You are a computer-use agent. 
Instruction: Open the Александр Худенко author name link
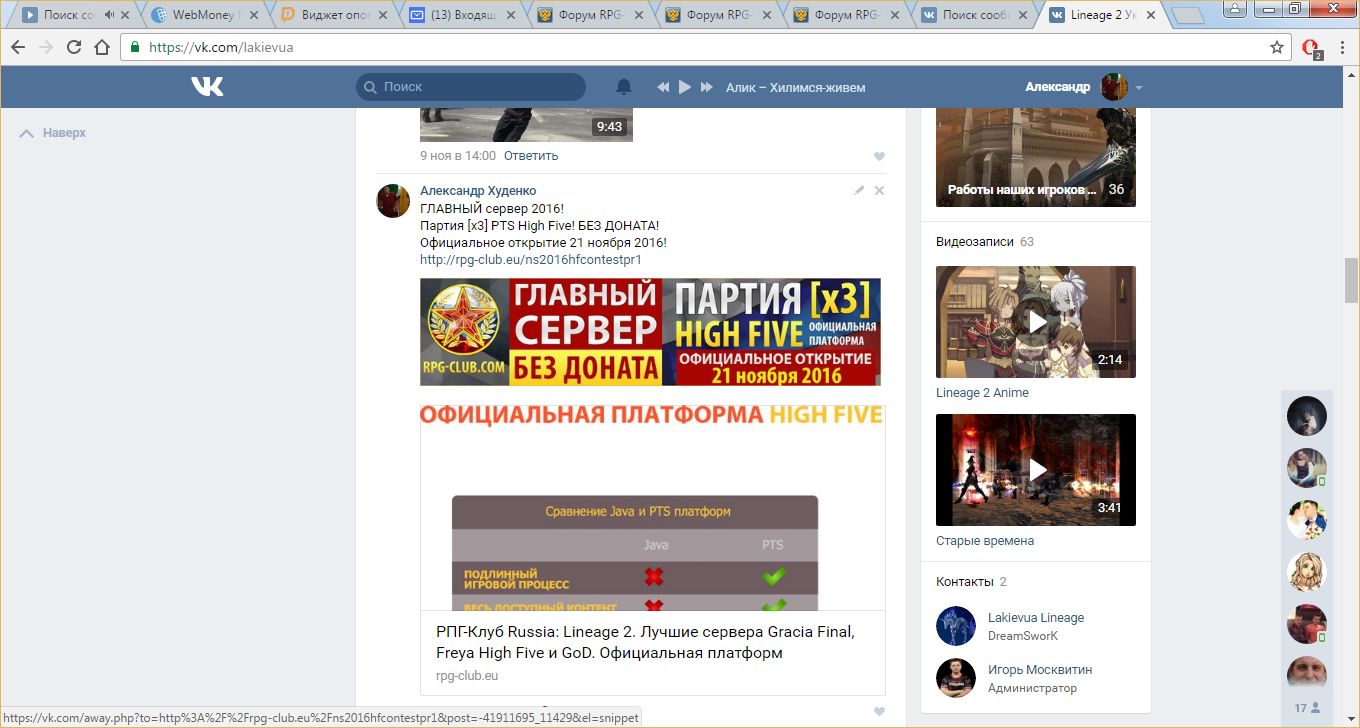click(478, 191)
